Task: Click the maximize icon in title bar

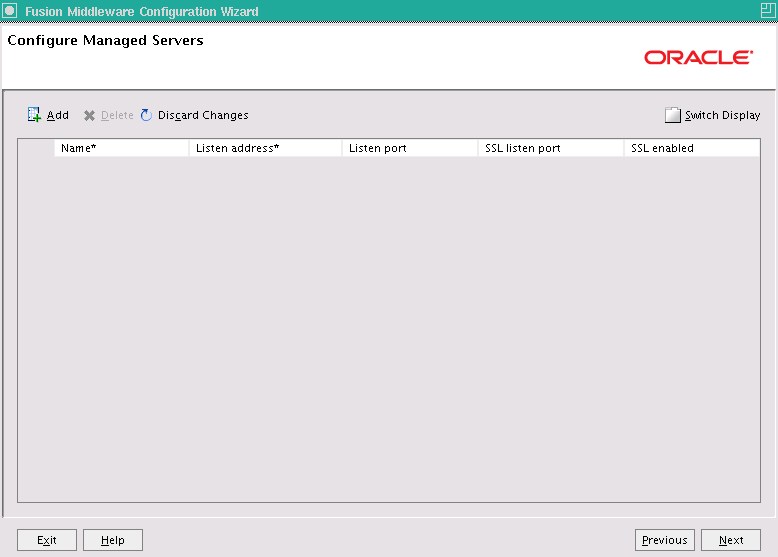Action: pyautogui.click(x=768, y=10)
